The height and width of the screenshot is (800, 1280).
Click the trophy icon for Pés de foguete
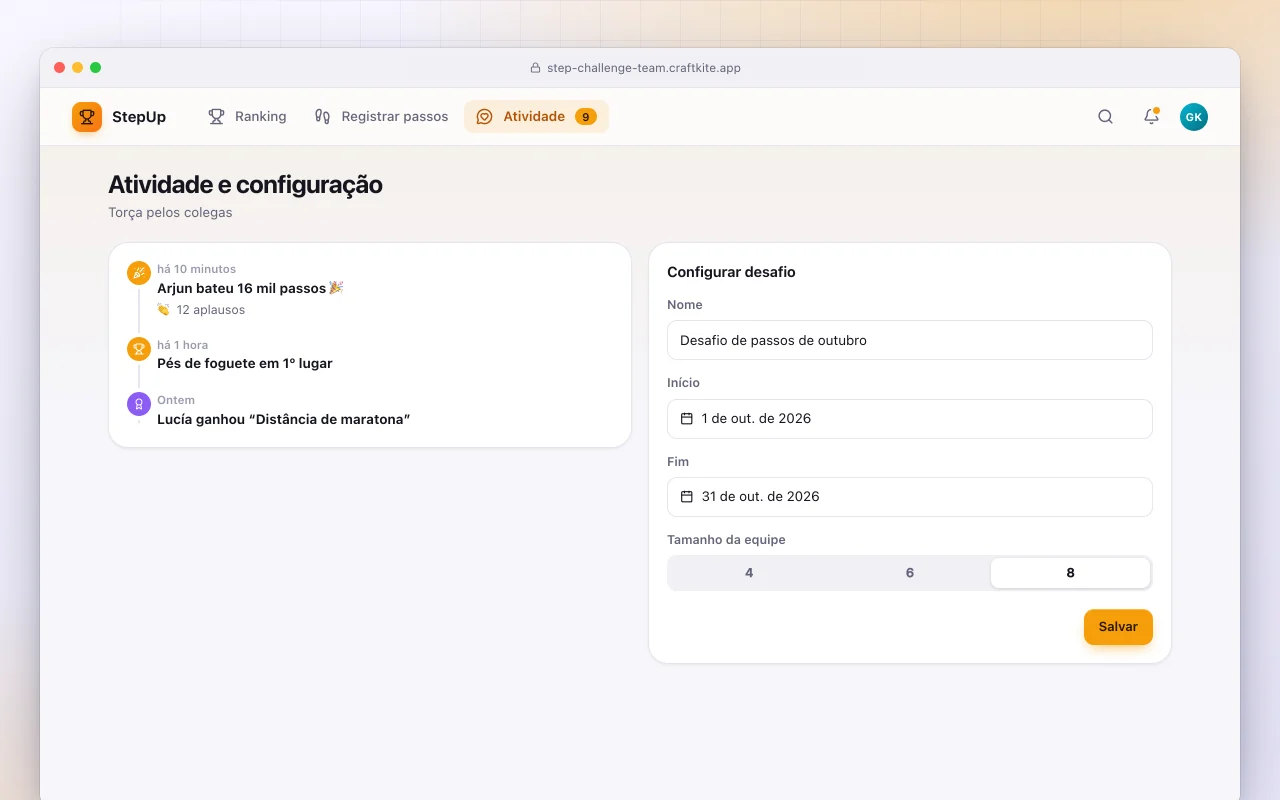(139, 349)
